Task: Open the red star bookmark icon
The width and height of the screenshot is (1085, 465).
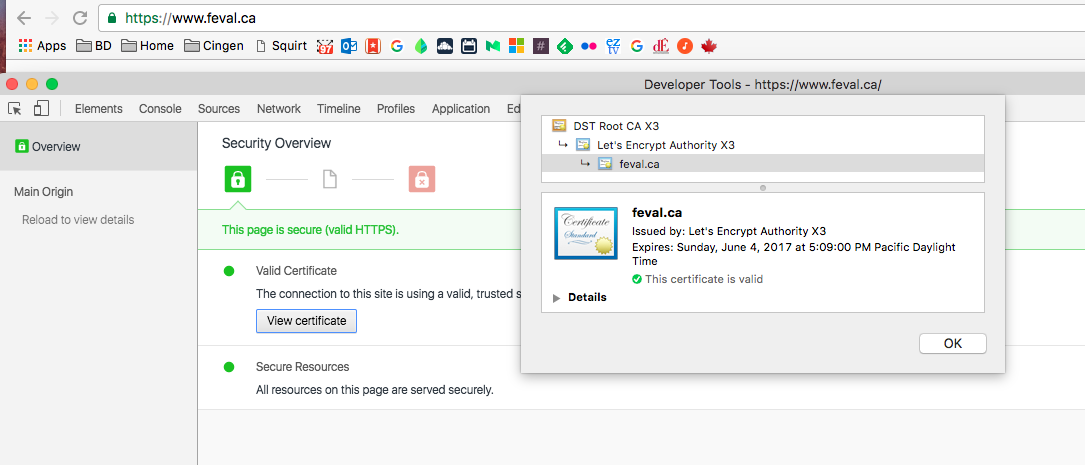Action: pyautogui.click(x=373, y=46)
